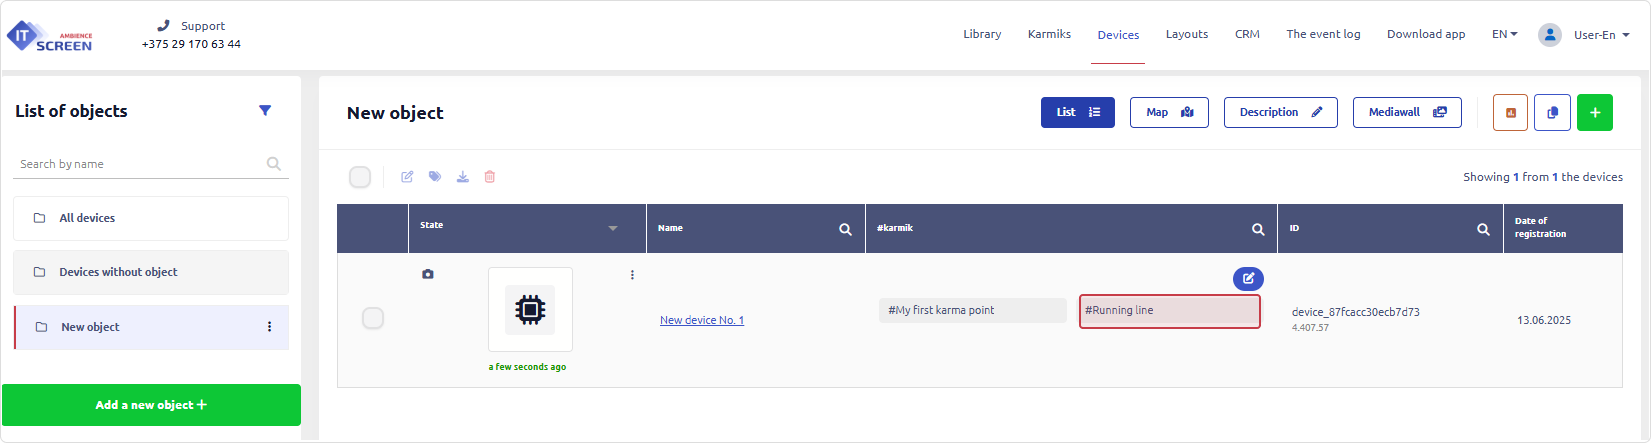Open the filter funnel in List of objects
Screen dimensions: 1651x443
tap(265, 111)
